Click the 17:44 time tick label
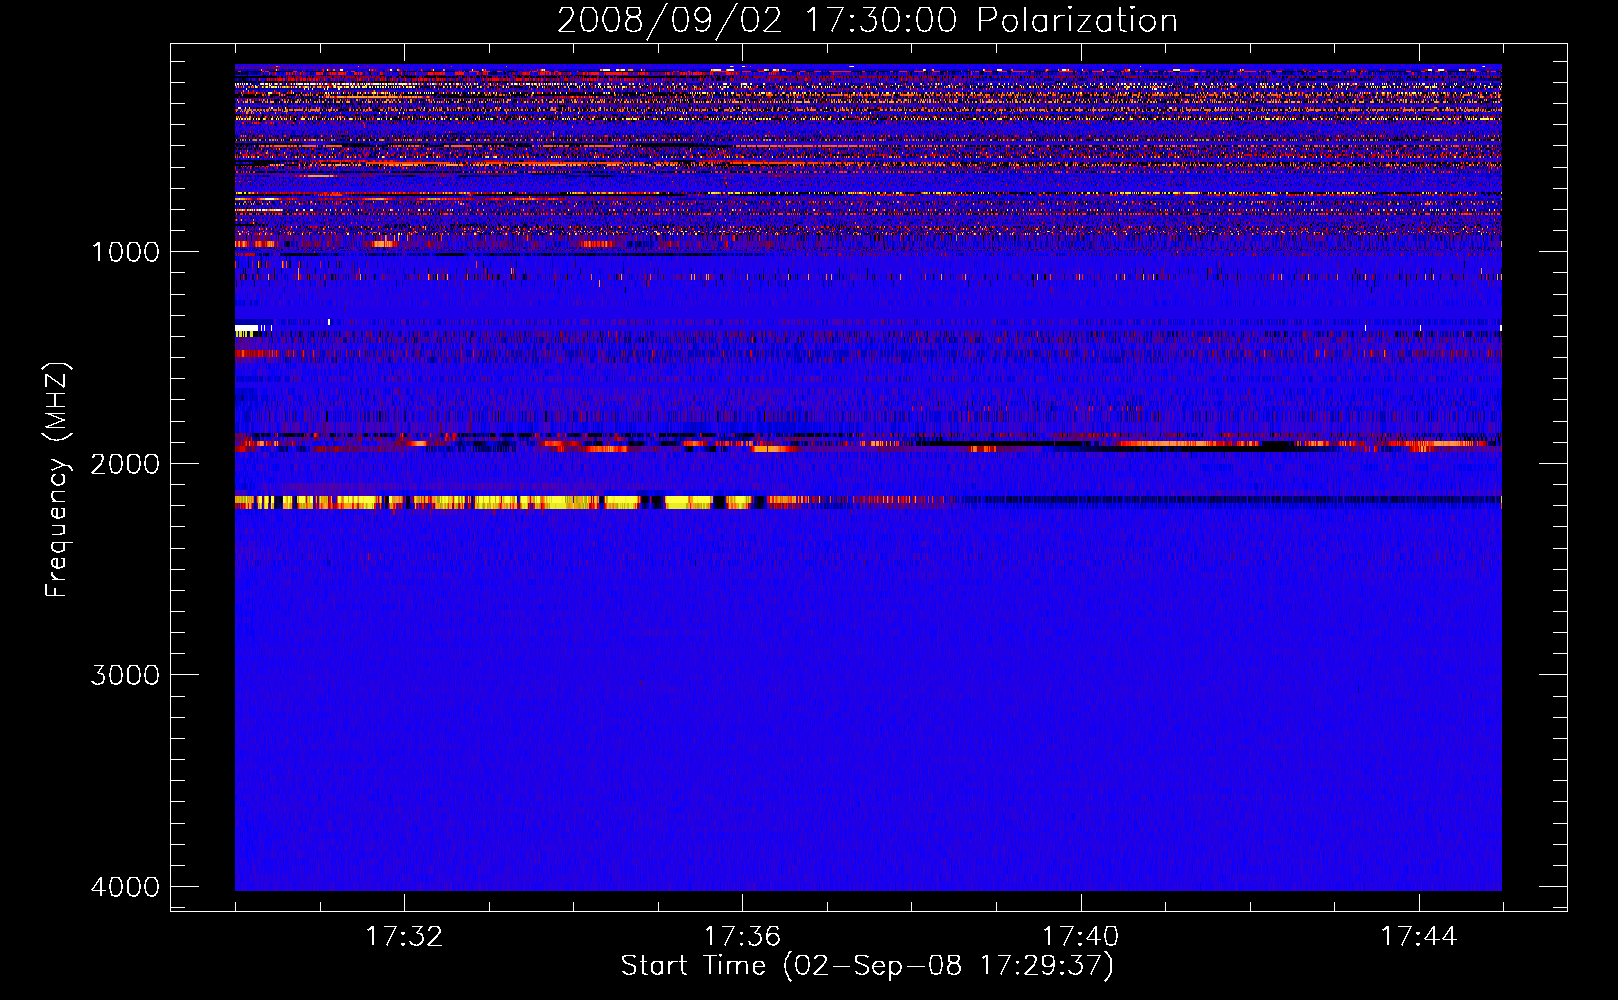The height and width of the screenshot is (1000, 1618). 1419,937
